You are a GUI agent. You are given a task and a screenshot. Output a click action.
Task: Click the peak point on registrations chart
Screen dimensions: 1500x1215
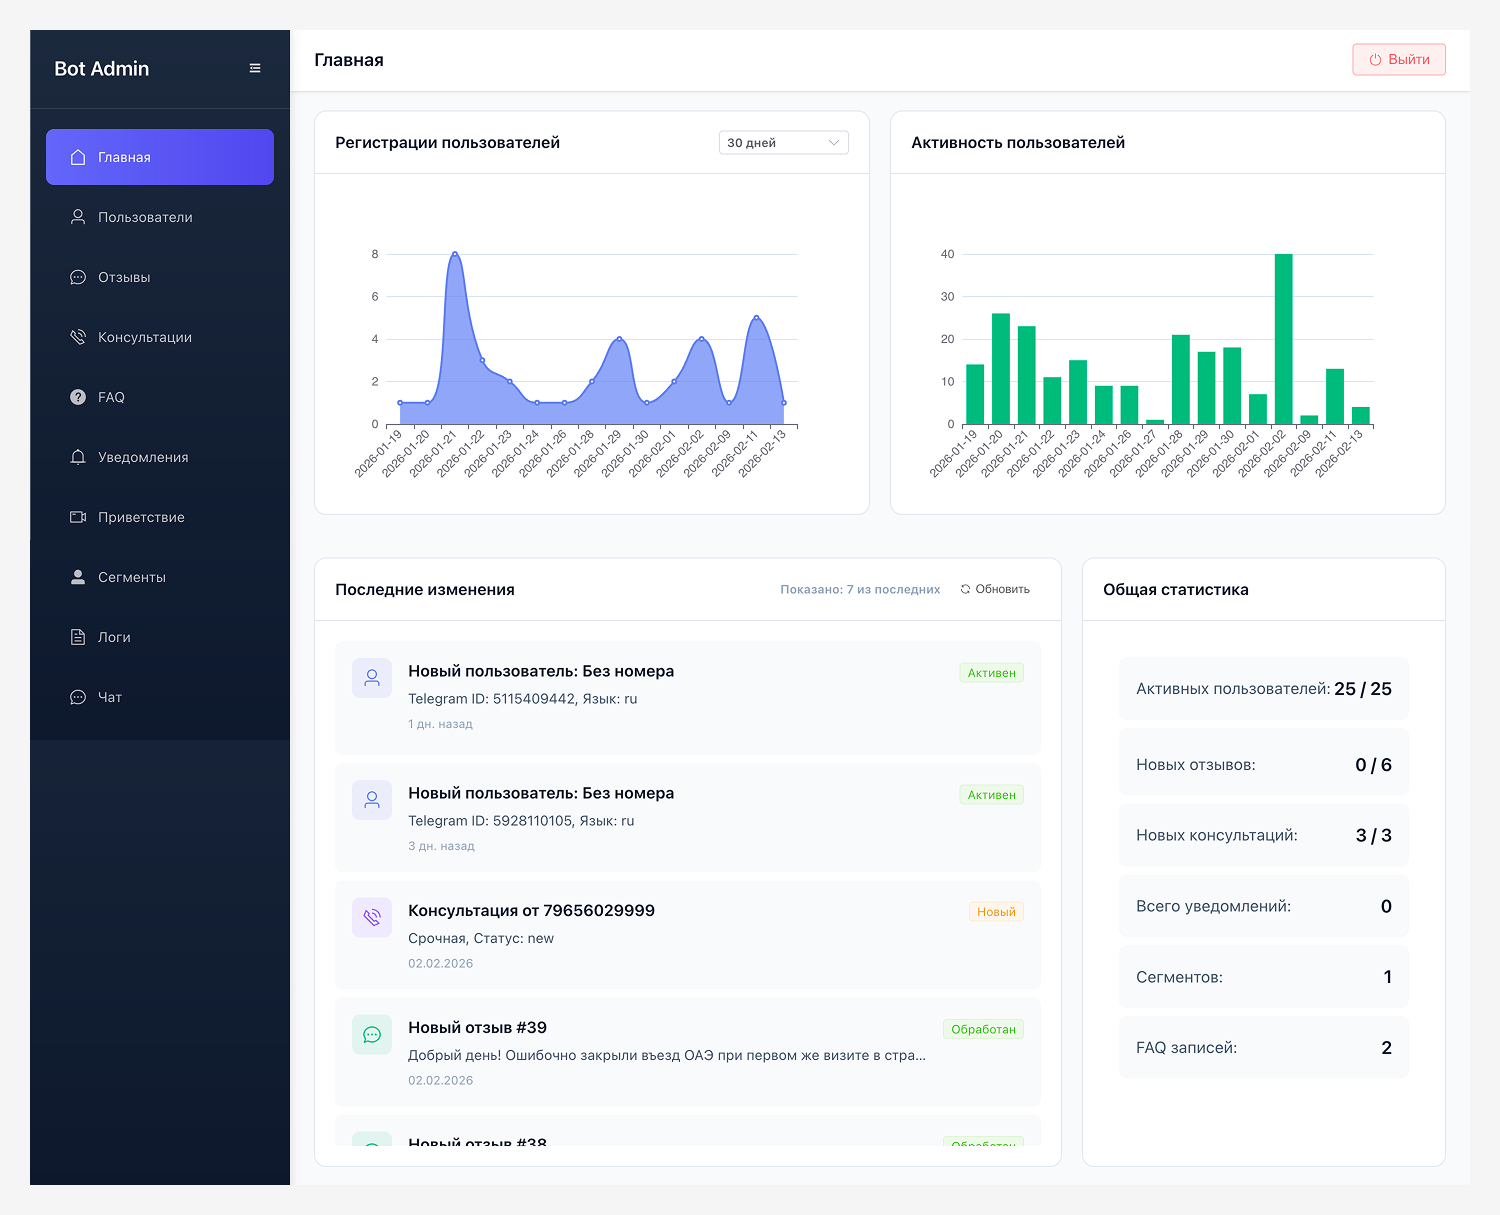pos(455,254)
